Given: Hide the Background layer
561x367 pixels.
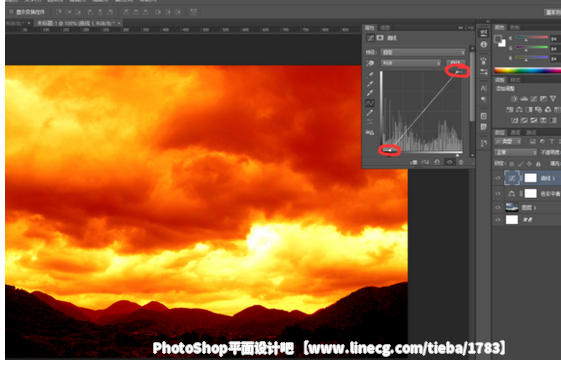Looking at the screenshot, I should pyautogui.click(x=498, y=220).
